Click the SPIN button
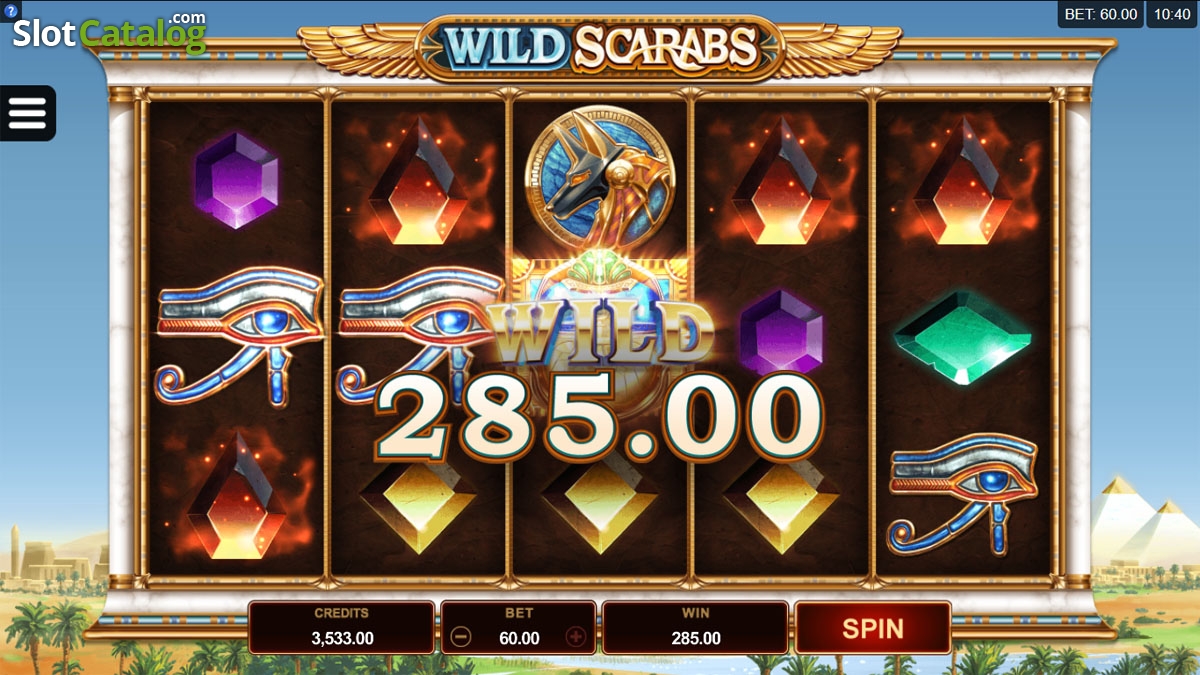Viewport: 1200px width, 675px height. 872,628
